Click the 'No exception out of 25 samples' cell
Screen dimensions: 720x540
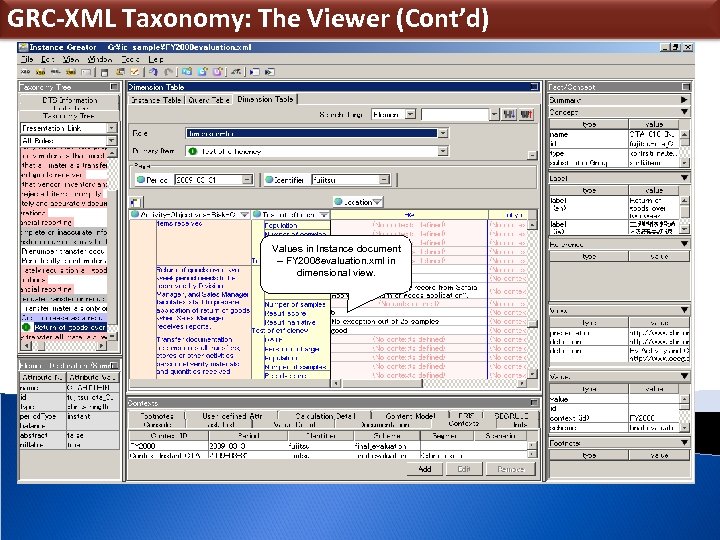[x=409, y=321]
